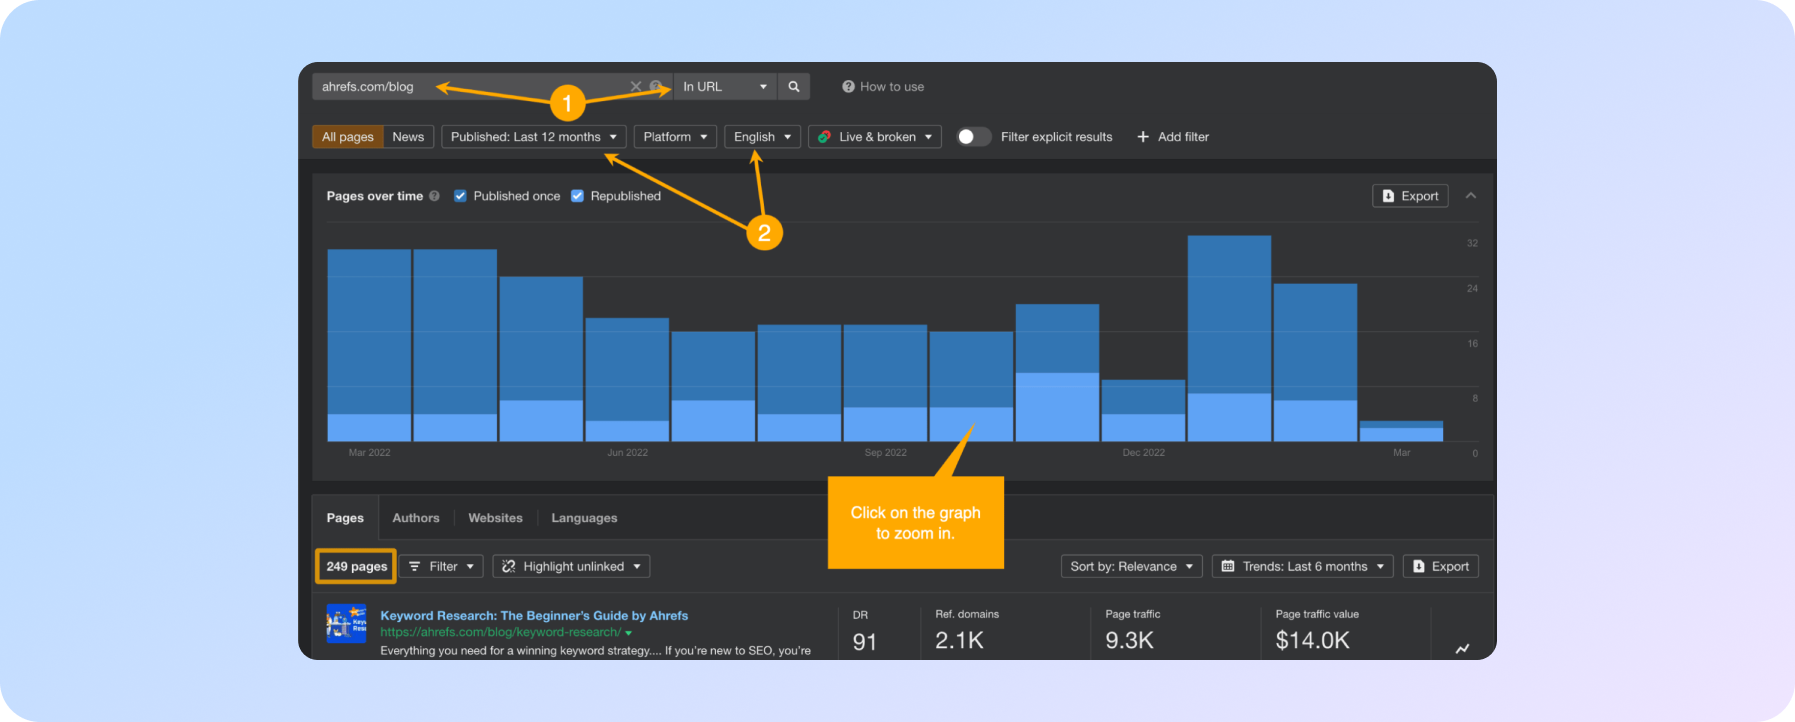The width and height of the screenshot is (1795, 722).
Task: Click the small Mar bar at chart end
Action: click(1401, 431)
